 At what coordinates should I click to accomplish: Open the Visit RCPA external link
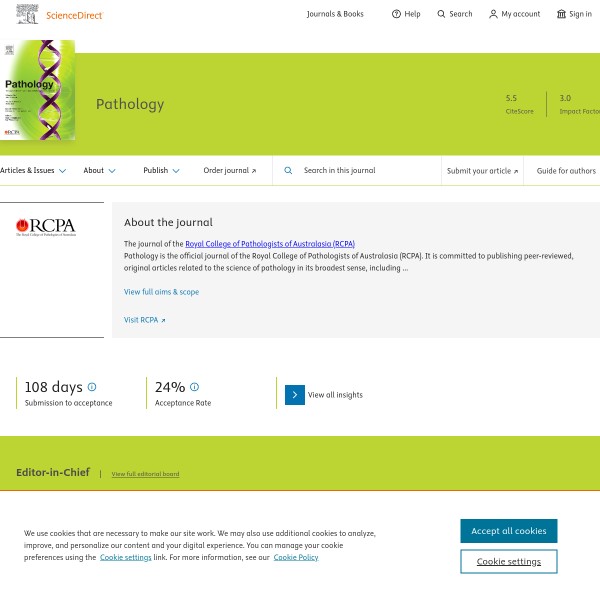coord(145,320)
